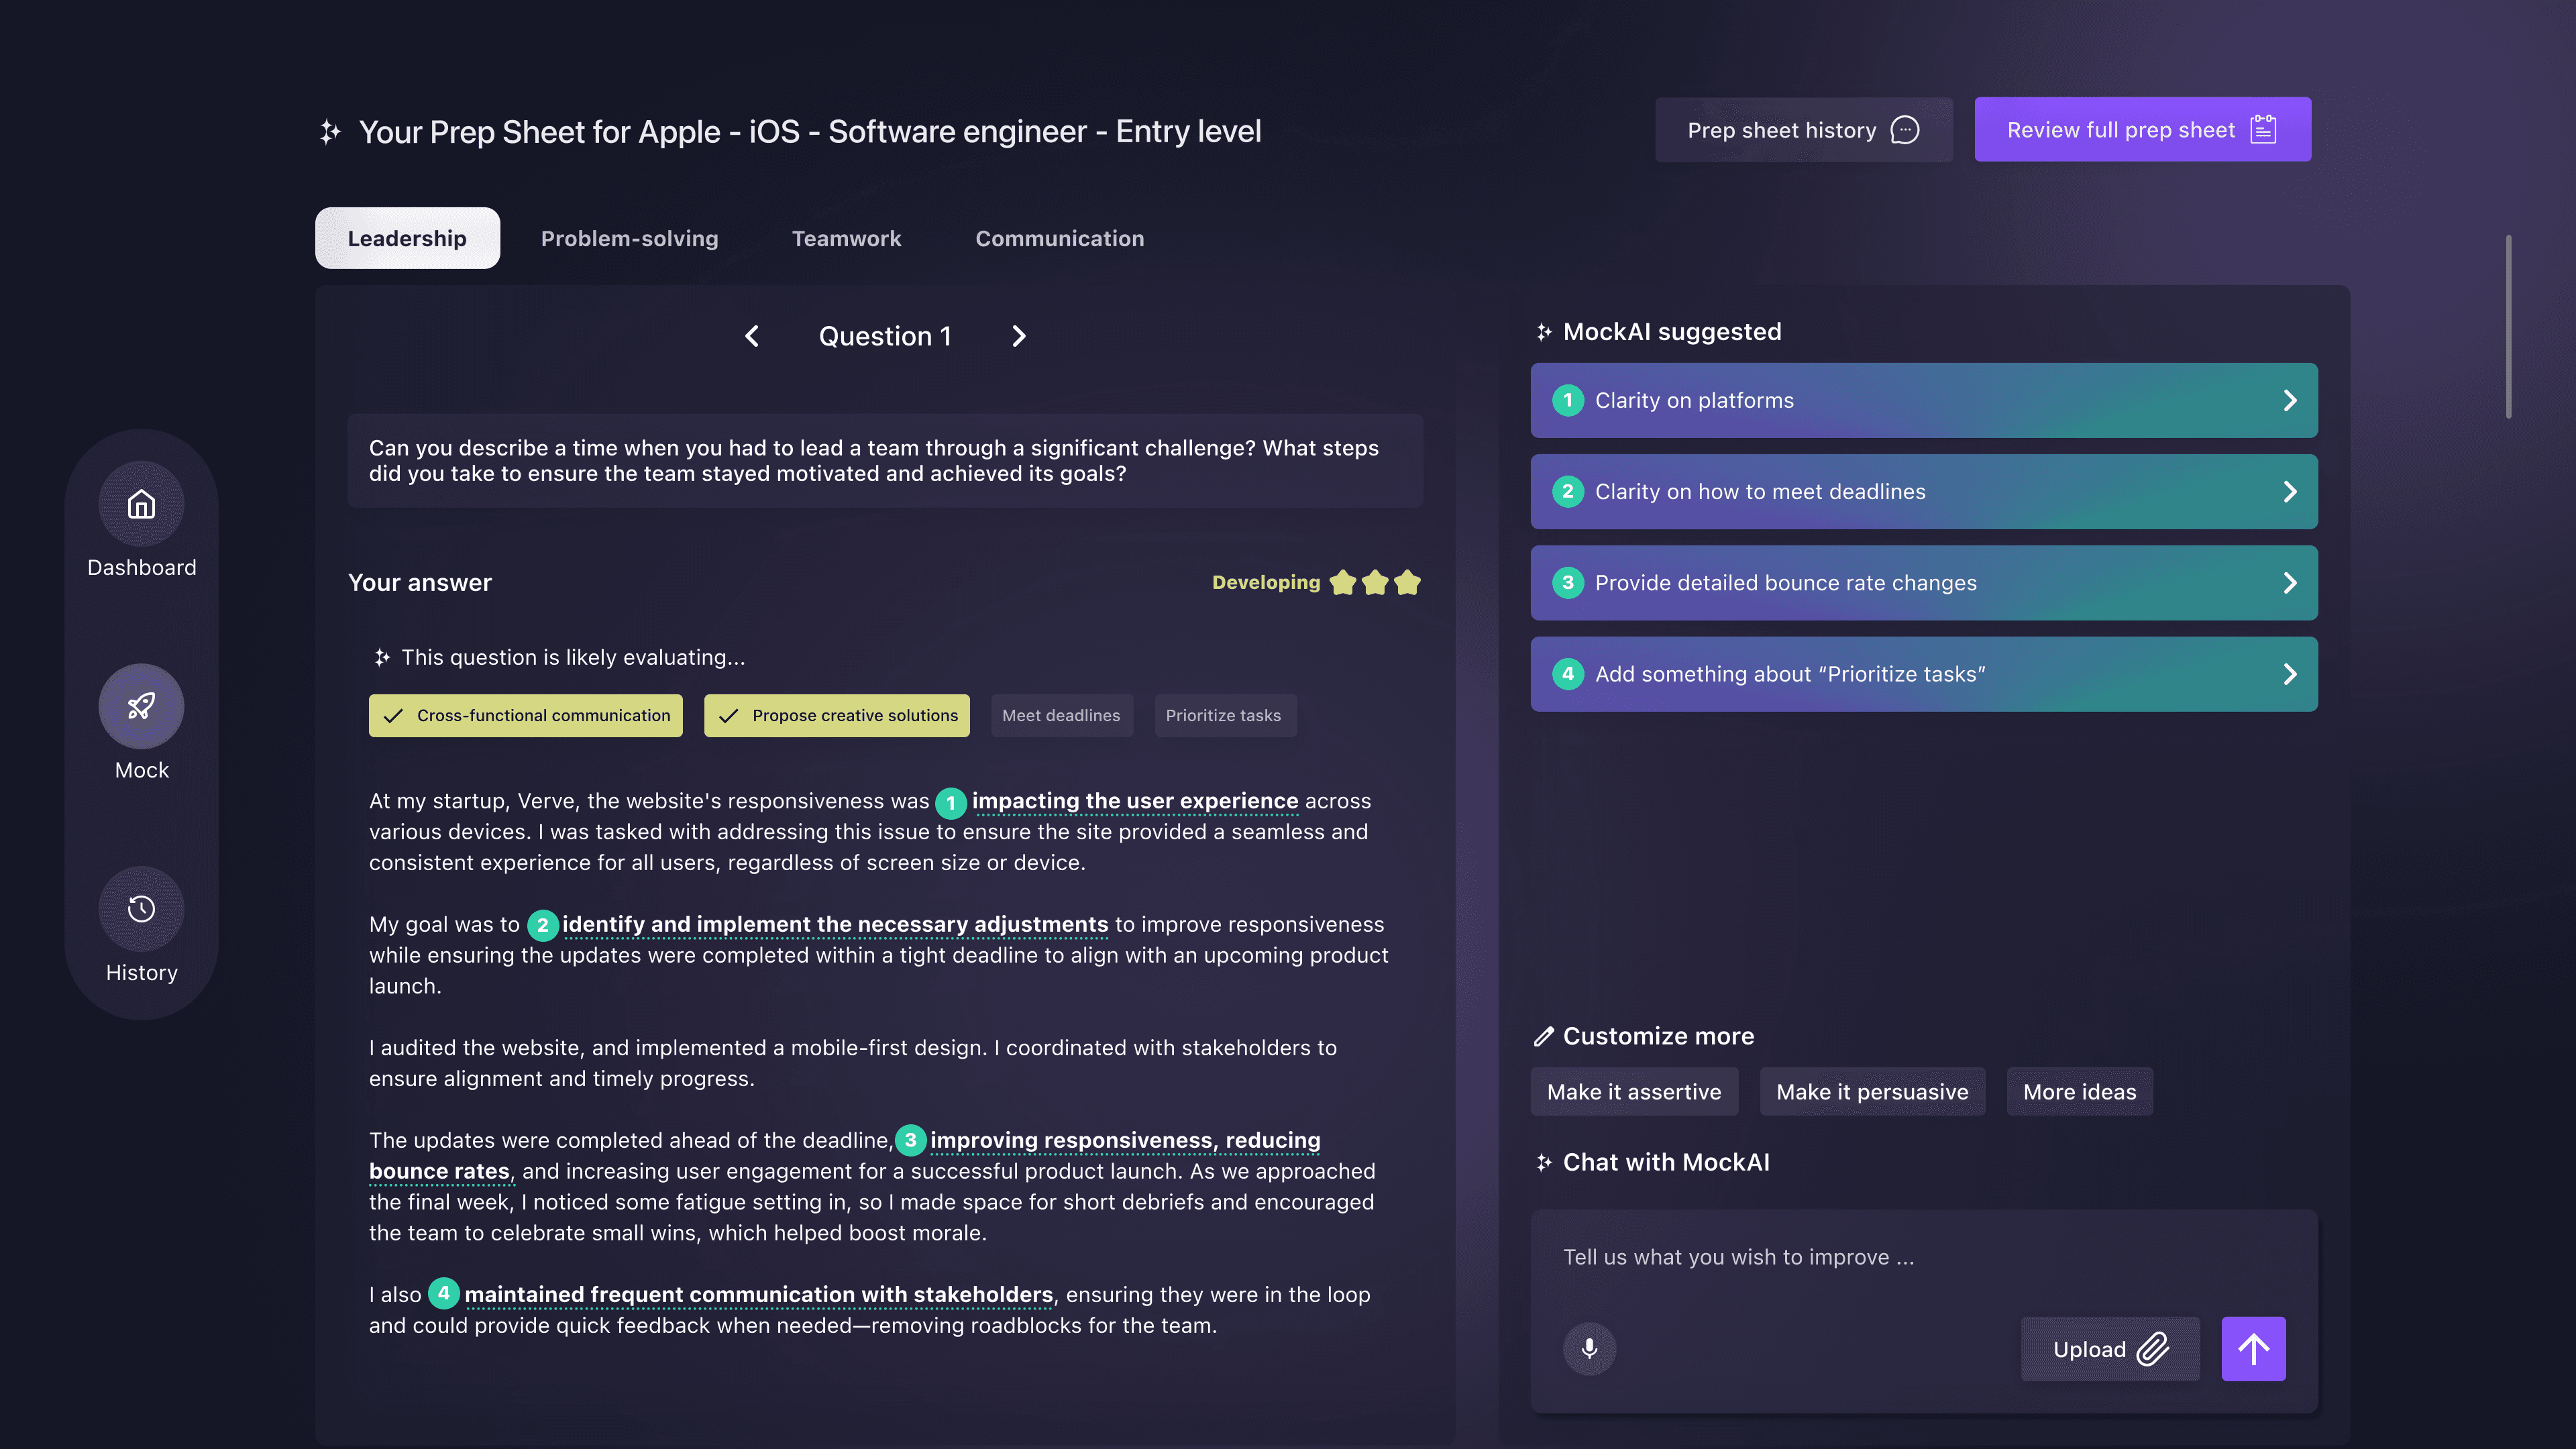The image size is (2576, 1449).
Task: Click Review full prep sheet button
Action: point(2142,130)
